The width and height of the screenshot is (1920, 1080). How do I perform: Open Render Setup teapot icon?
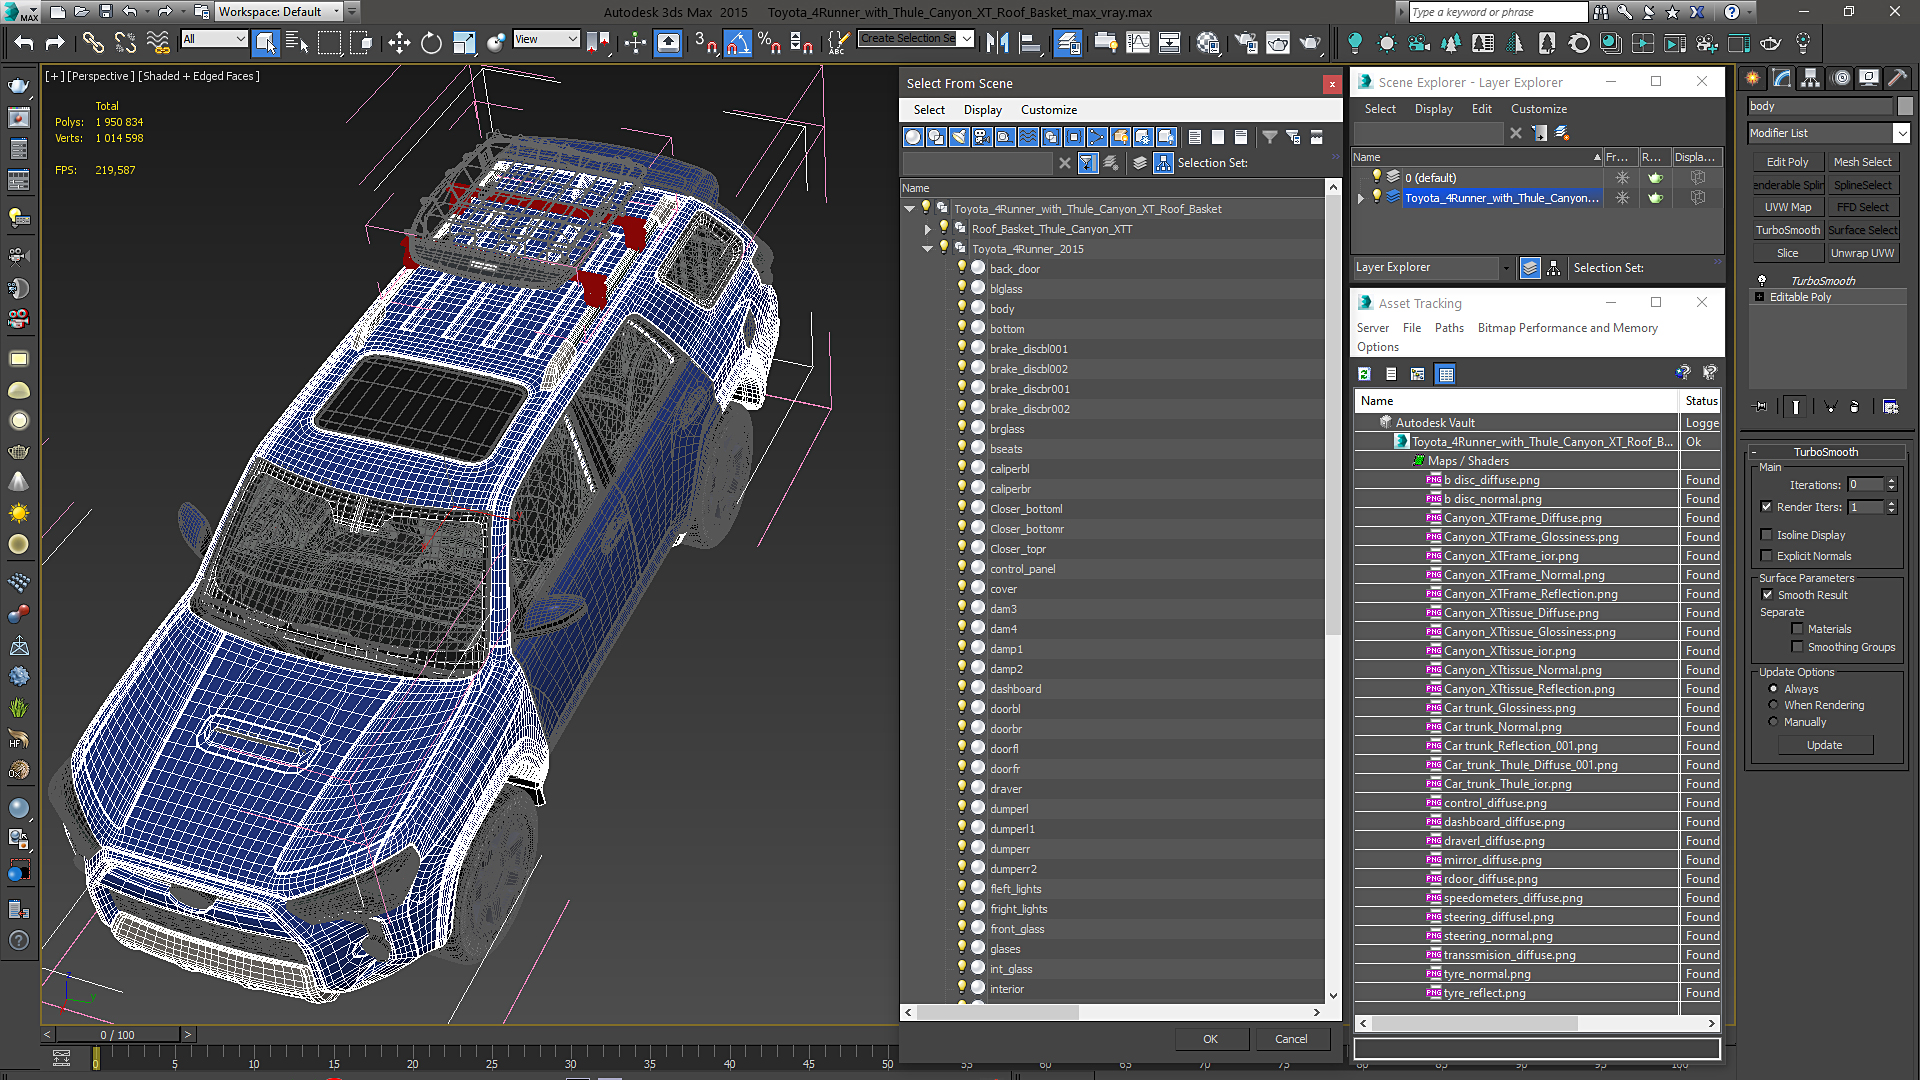click(x=1246, y=42)
